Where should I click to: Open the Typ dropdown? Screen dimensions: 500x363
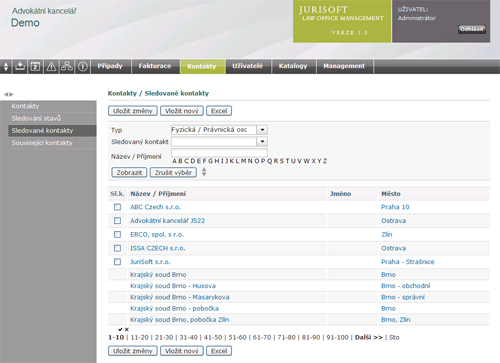tap(262, 130)
